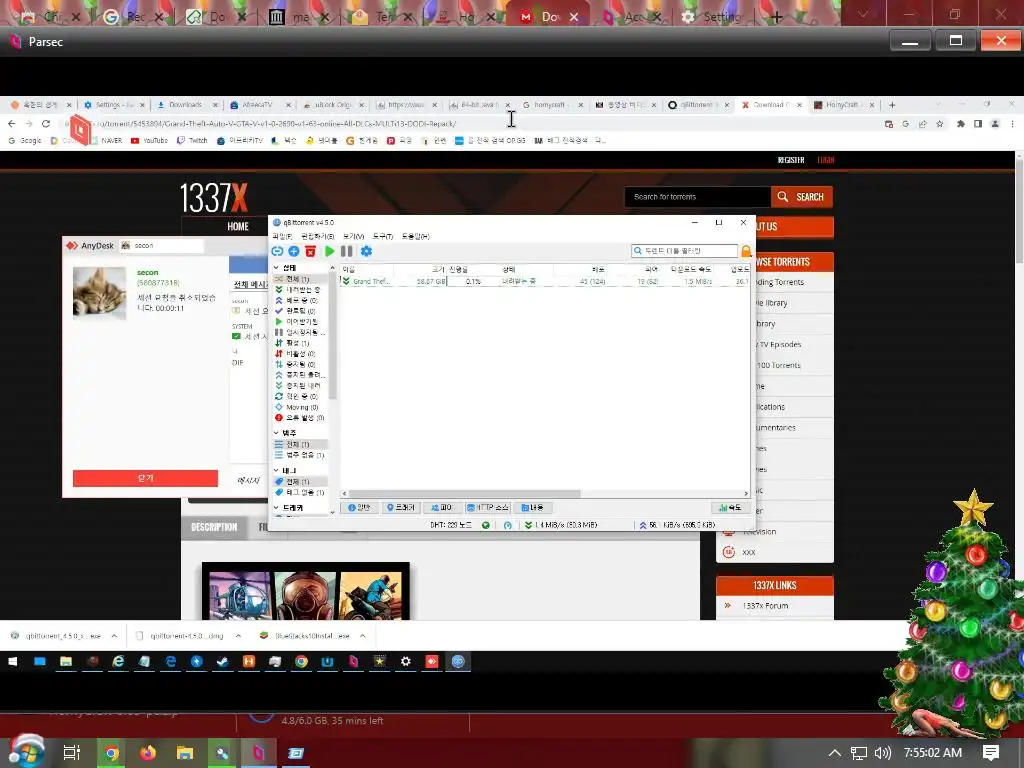This screenshot has width=1024, height=768.
Task: Open qBittorrent options via blue gear icon
Action: 366,251
